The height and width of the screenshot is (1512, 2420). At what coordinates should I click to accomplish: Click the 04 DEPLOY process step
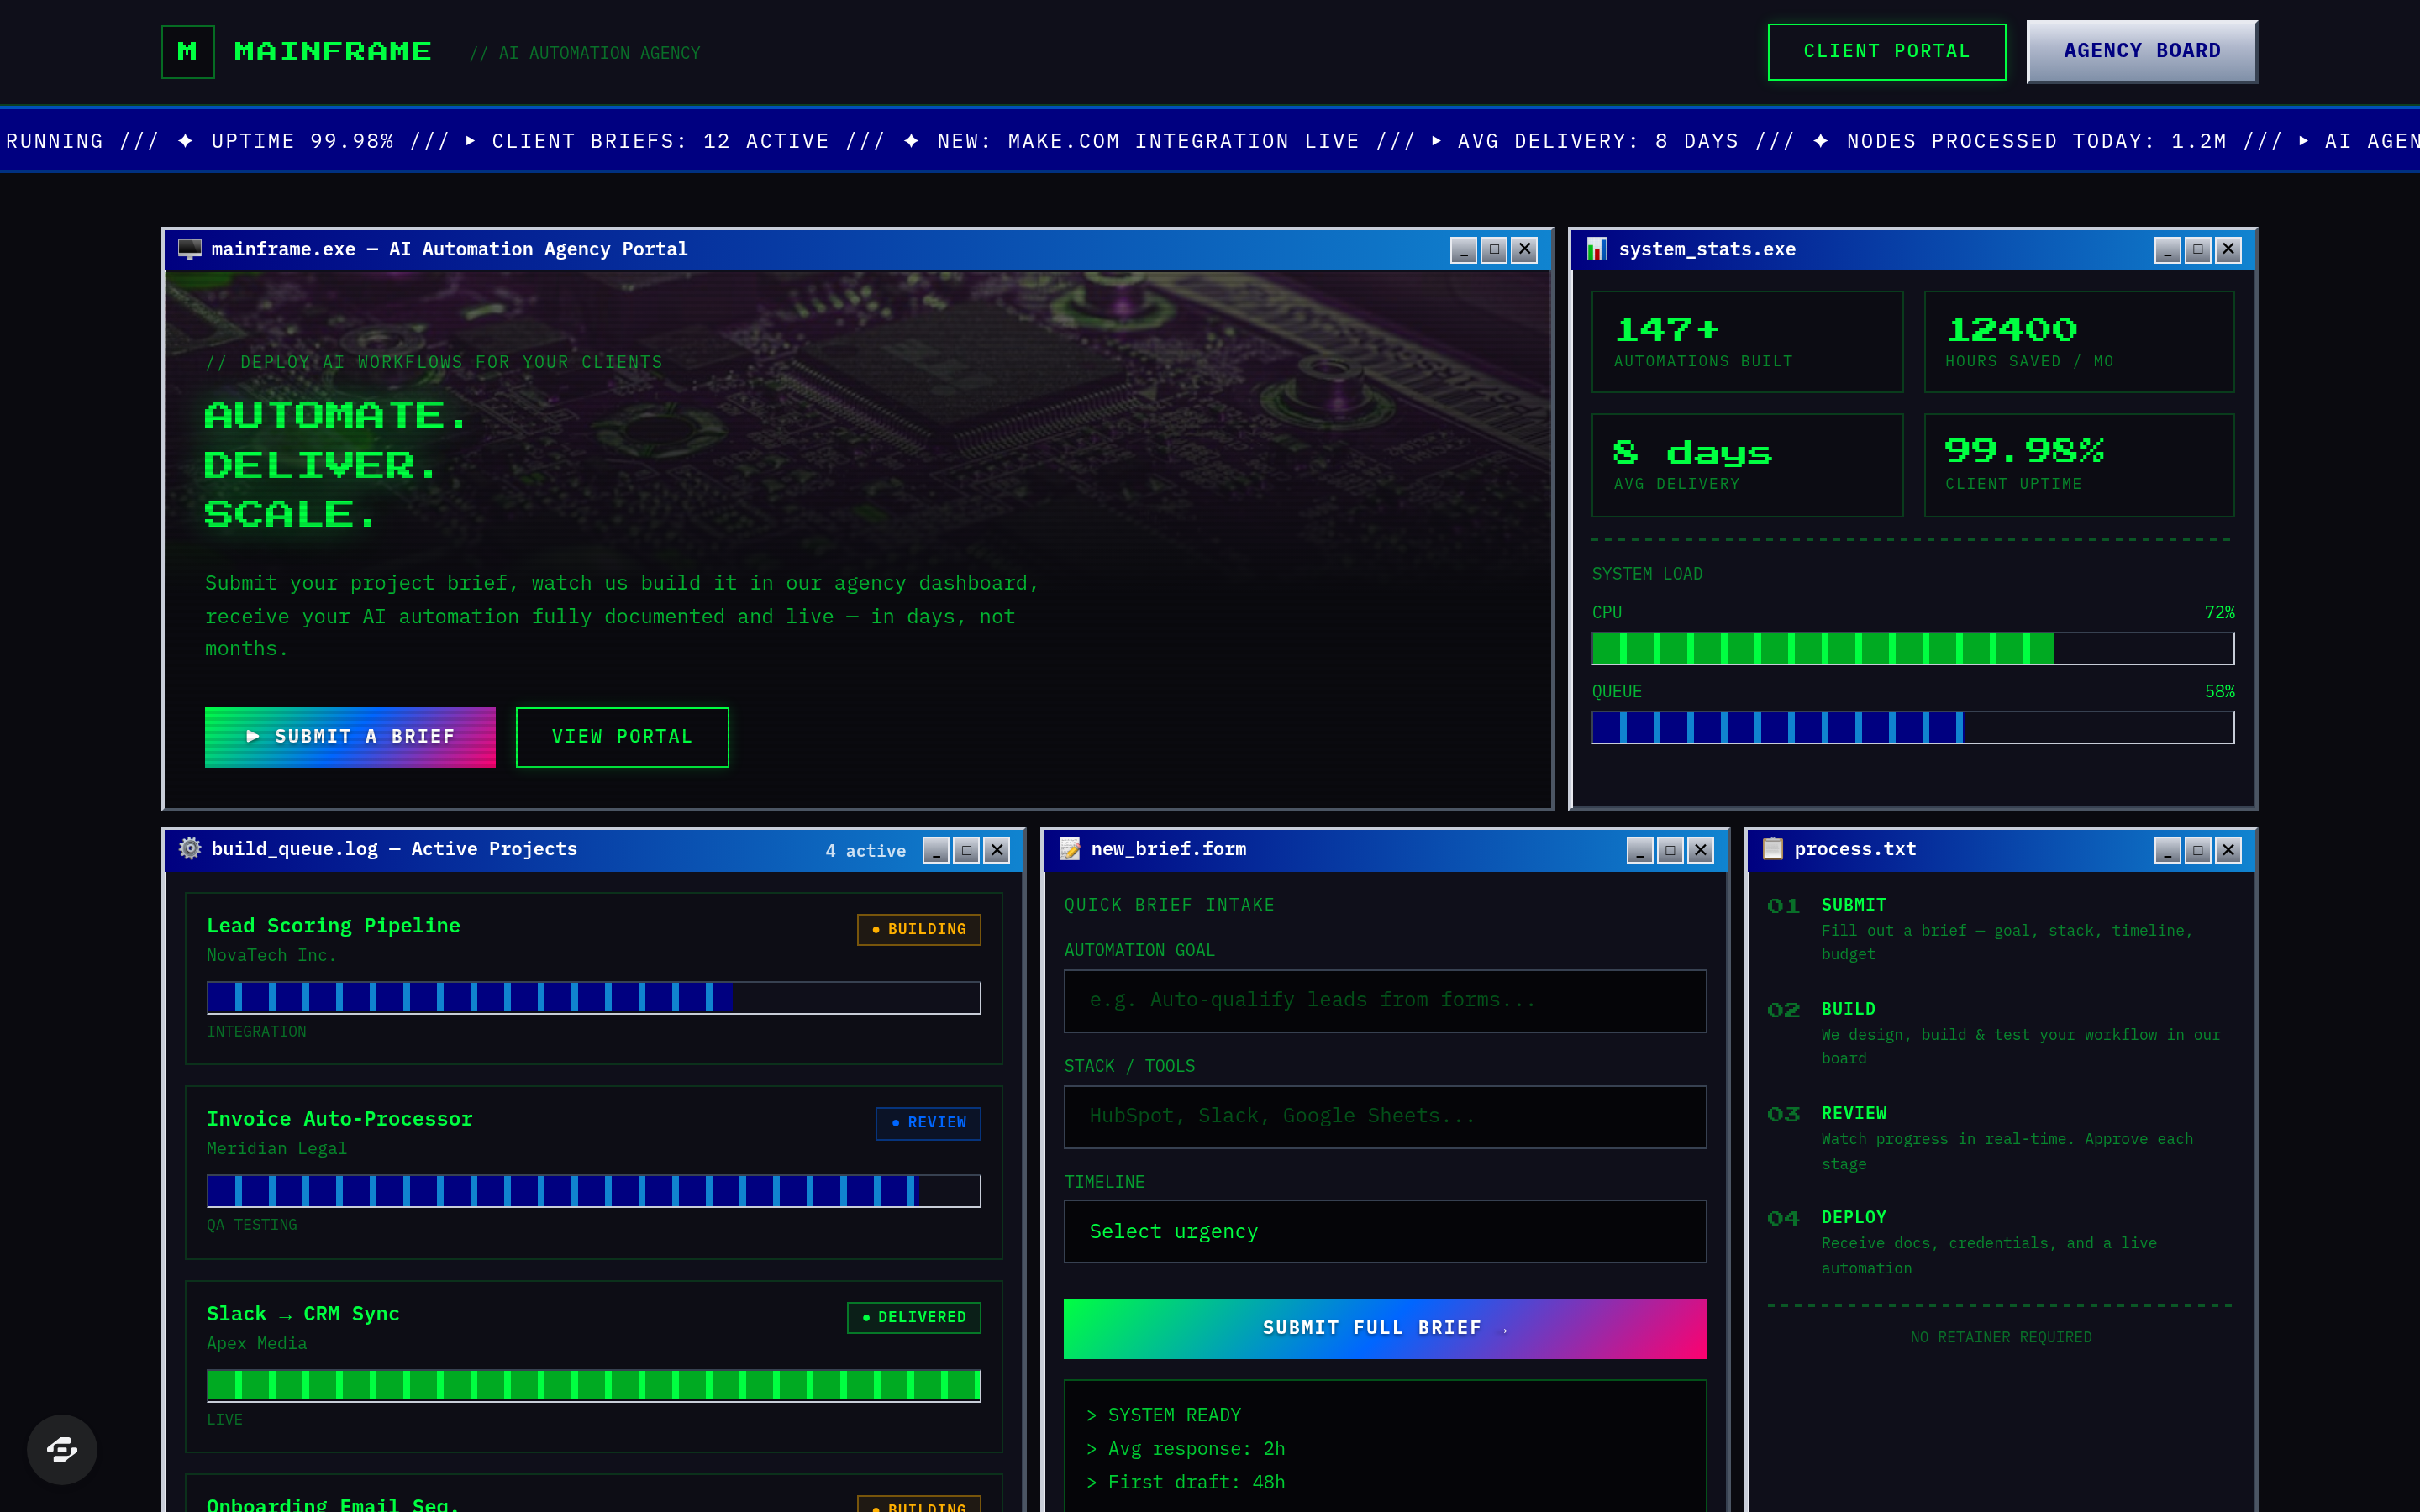(x=2000, y=1242)
